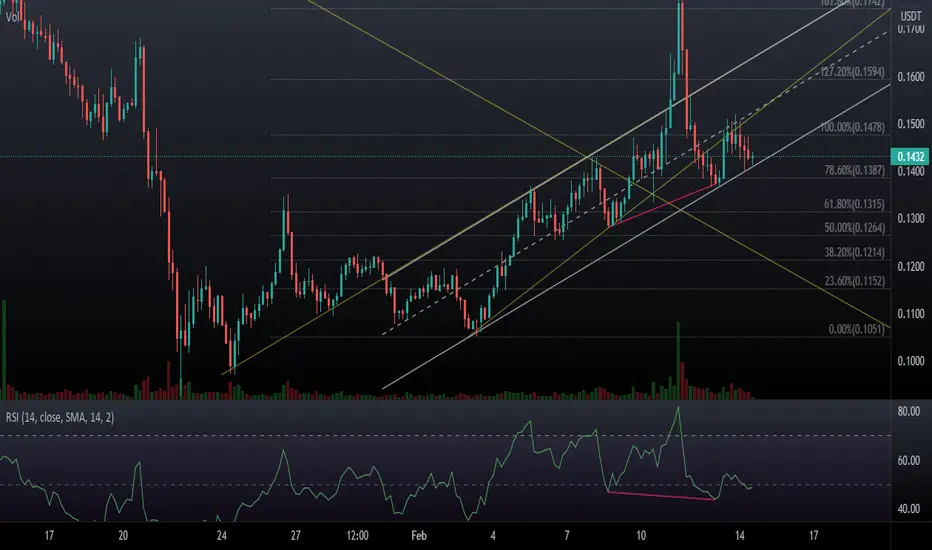Click the 7 date label on time axis
This screenshot has width=932, height=550.
pyautogui.click(x=567, y=536)
